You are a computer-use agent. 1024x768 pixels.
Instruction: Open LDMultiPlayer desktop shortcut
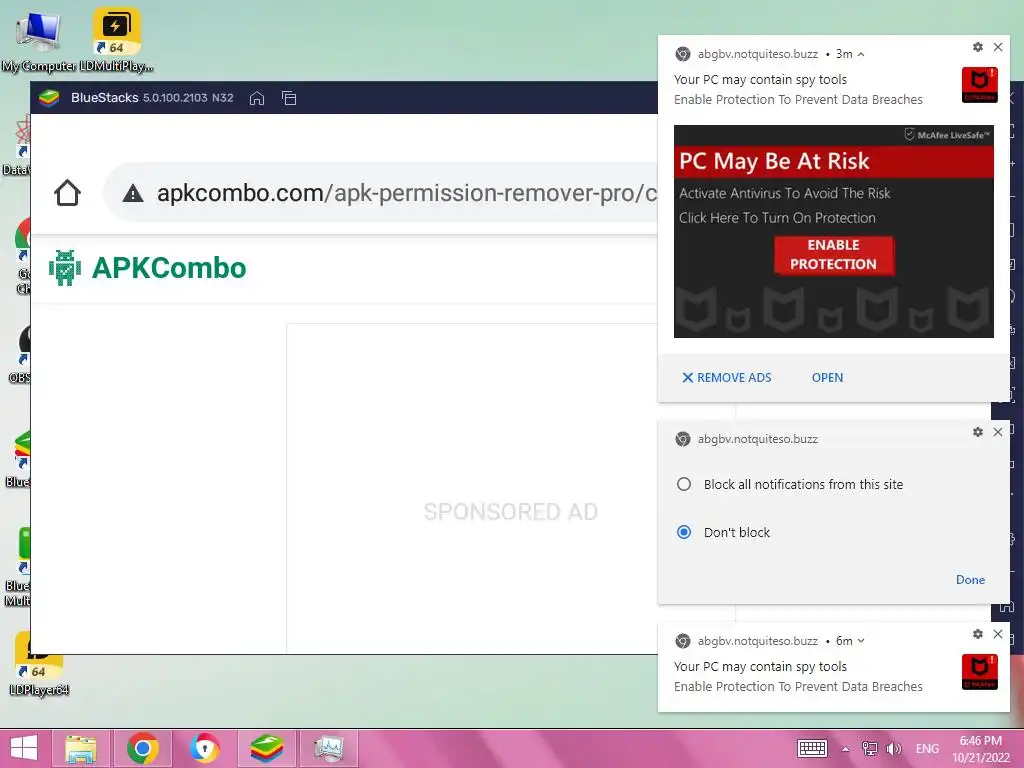click(x=116, y=39)
